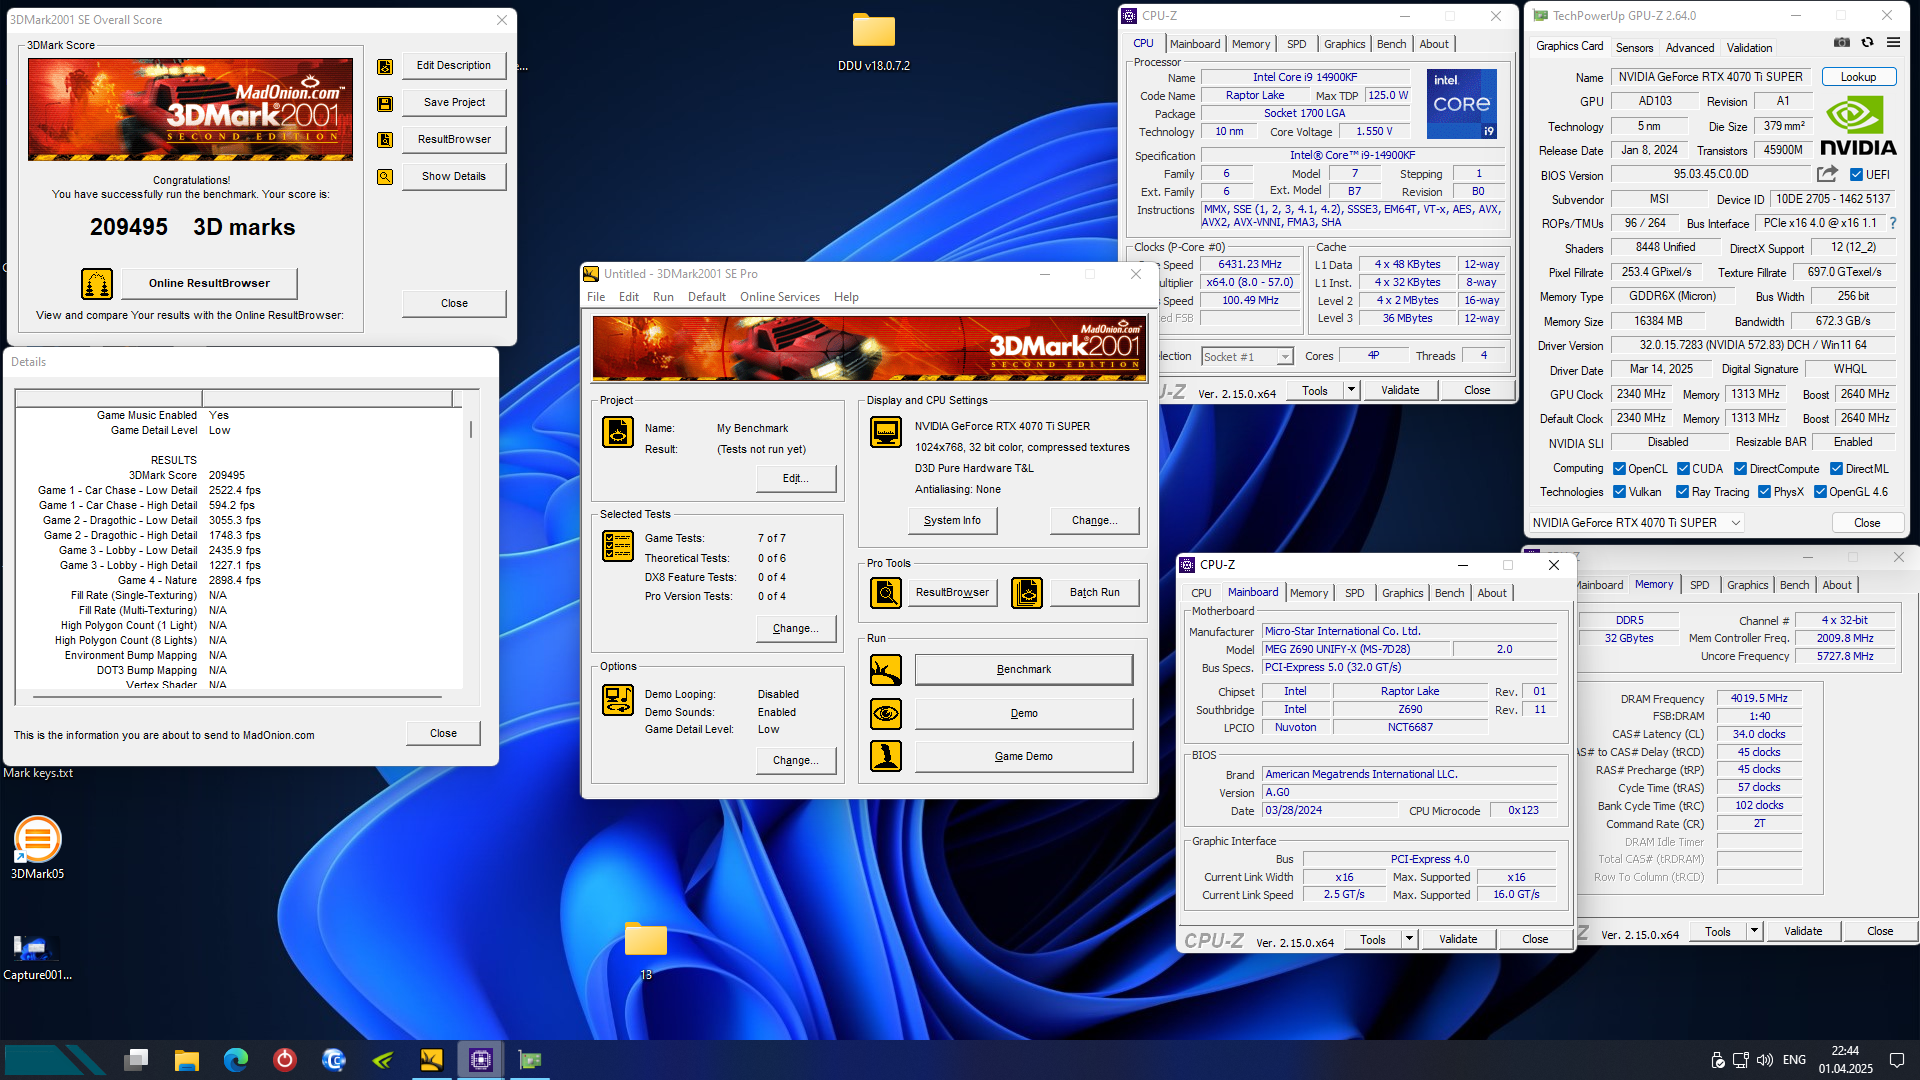Screen dimensions: 1920x1080
Task: Open Tools dropdown arrow in CPU-Z Mainboard window
Action: click(1409, 939)
